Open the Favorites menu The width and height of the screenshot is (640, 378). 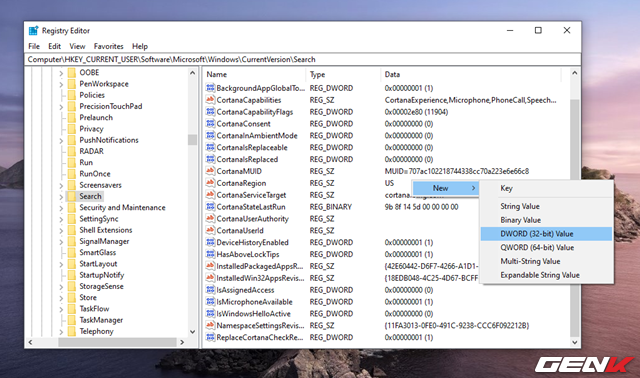(x=108, y=46)
